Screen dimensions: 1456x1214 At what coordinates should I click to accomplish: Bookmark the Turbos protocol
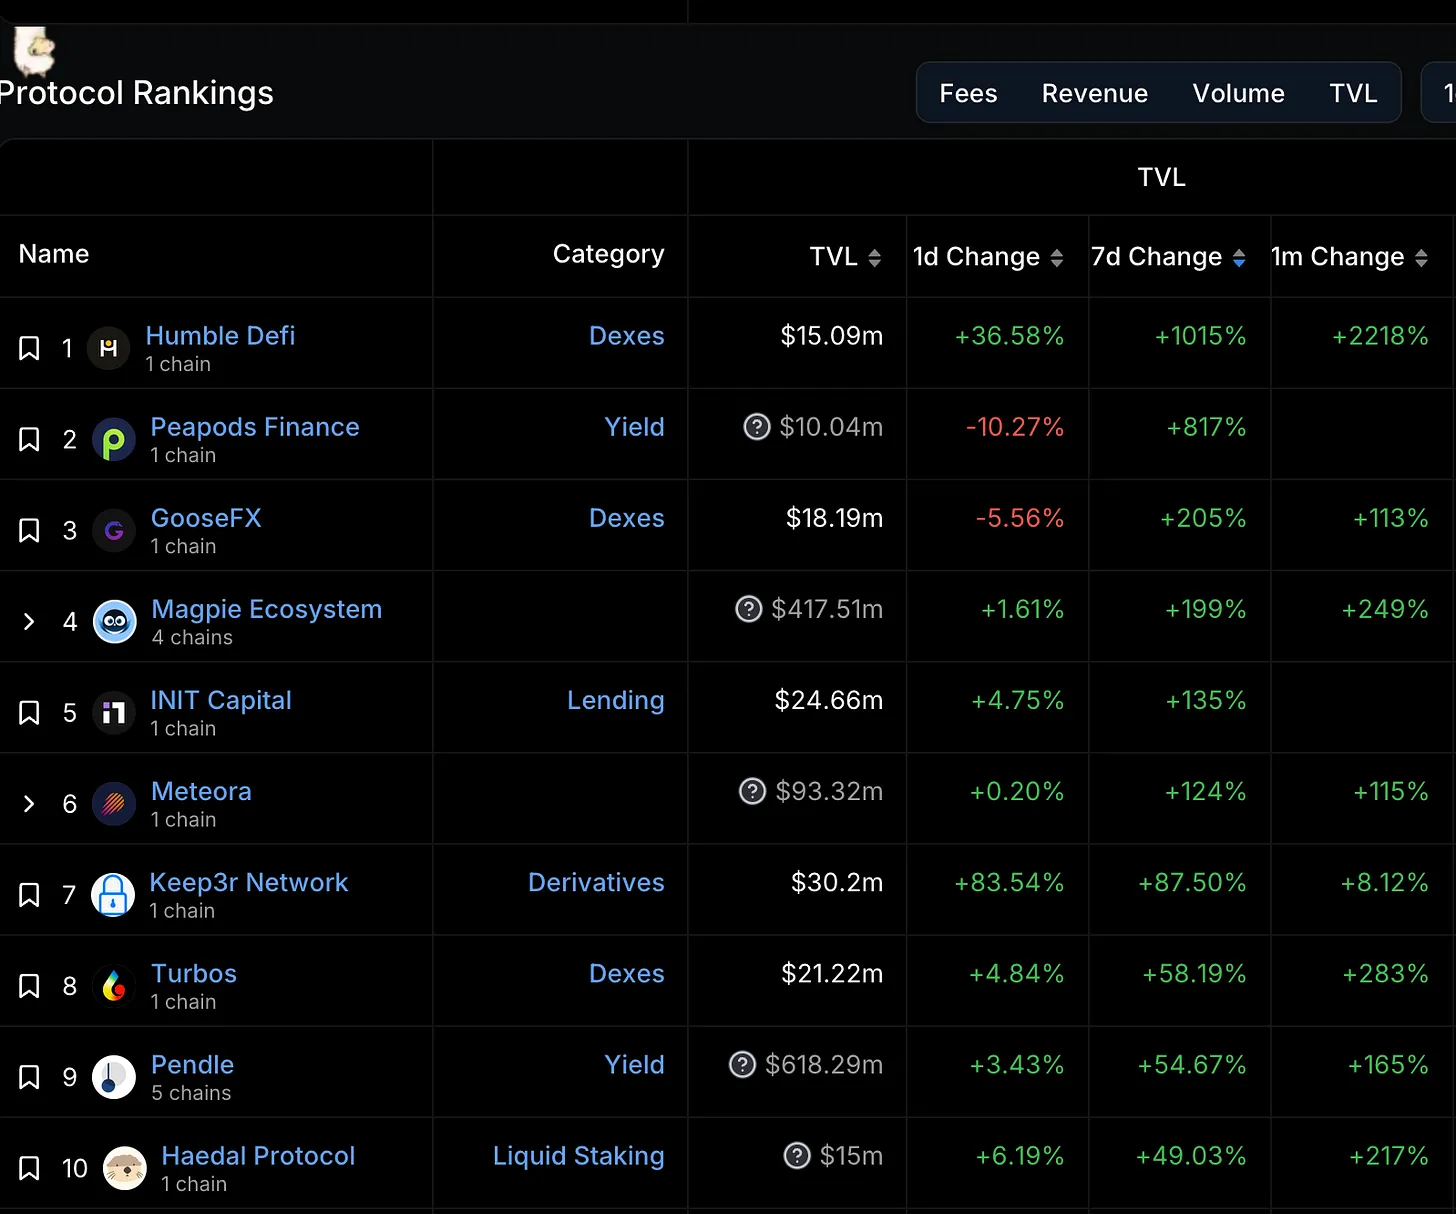29,985
